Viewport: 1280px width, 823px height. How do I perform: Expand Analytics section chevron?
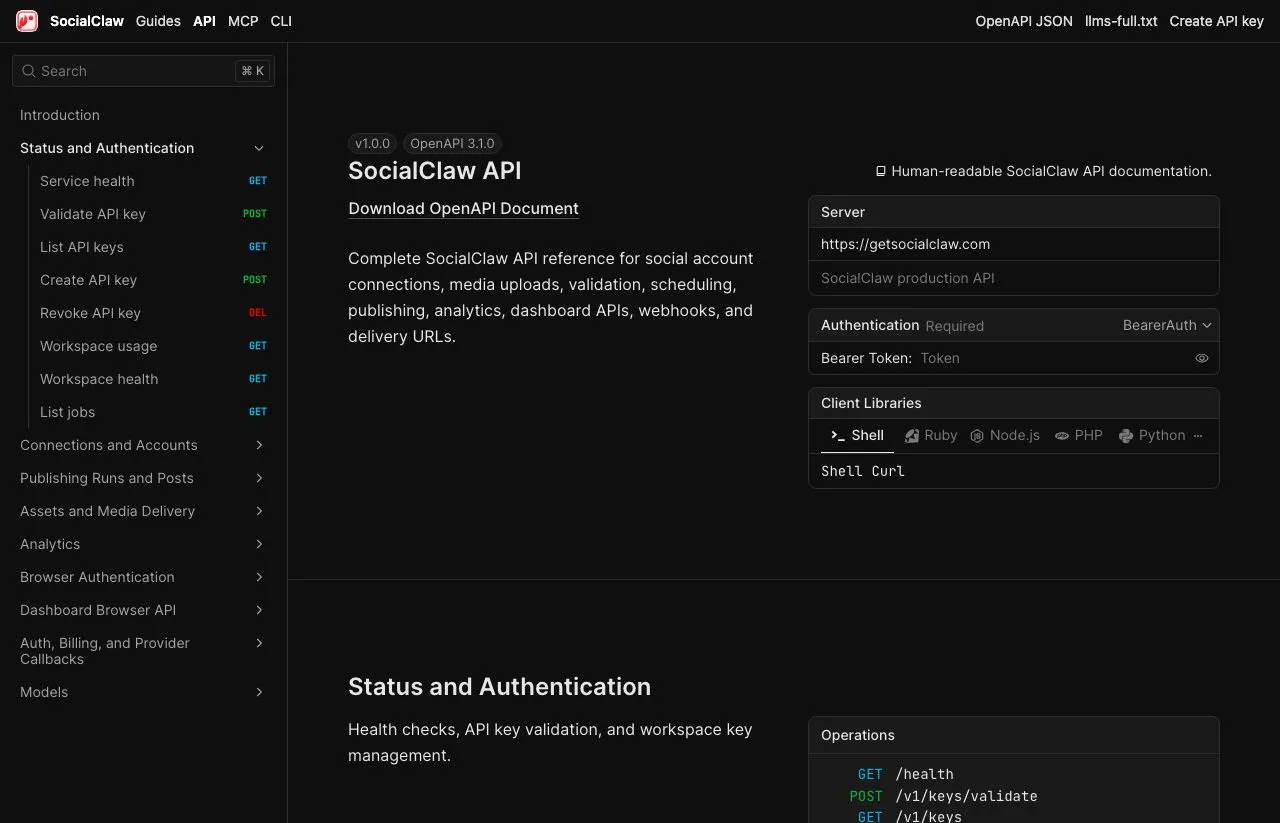click(x=259, y=544)
